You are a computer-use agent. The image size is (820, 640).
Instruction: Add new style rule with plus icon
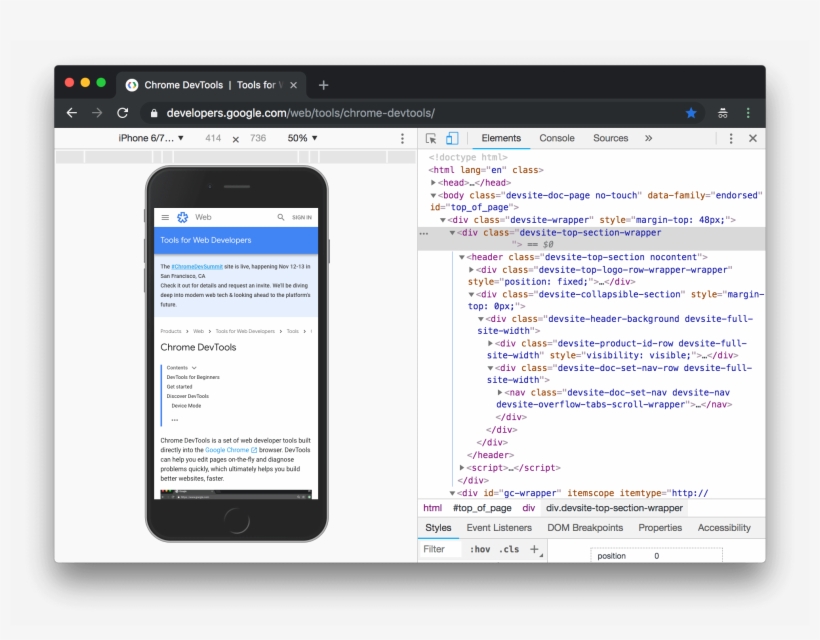pyautogui.click(x=534, y=549)
